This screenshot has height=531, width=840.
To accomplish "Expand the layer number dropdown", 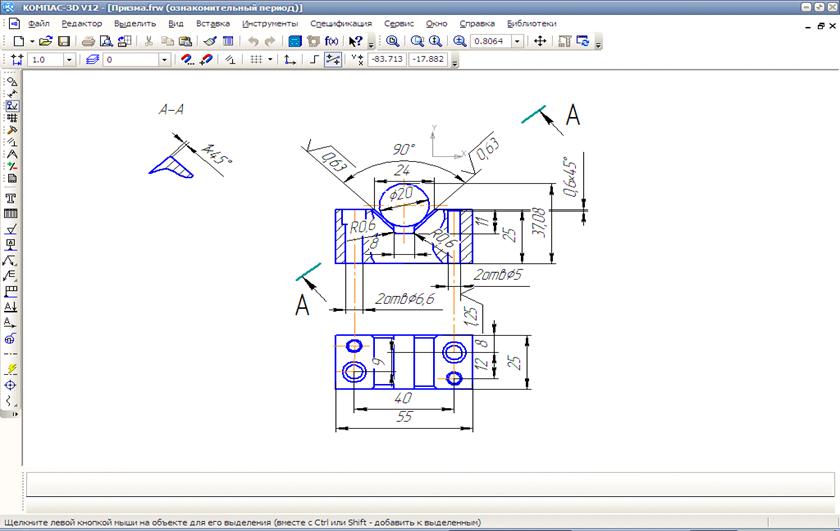I will [165, 60].
